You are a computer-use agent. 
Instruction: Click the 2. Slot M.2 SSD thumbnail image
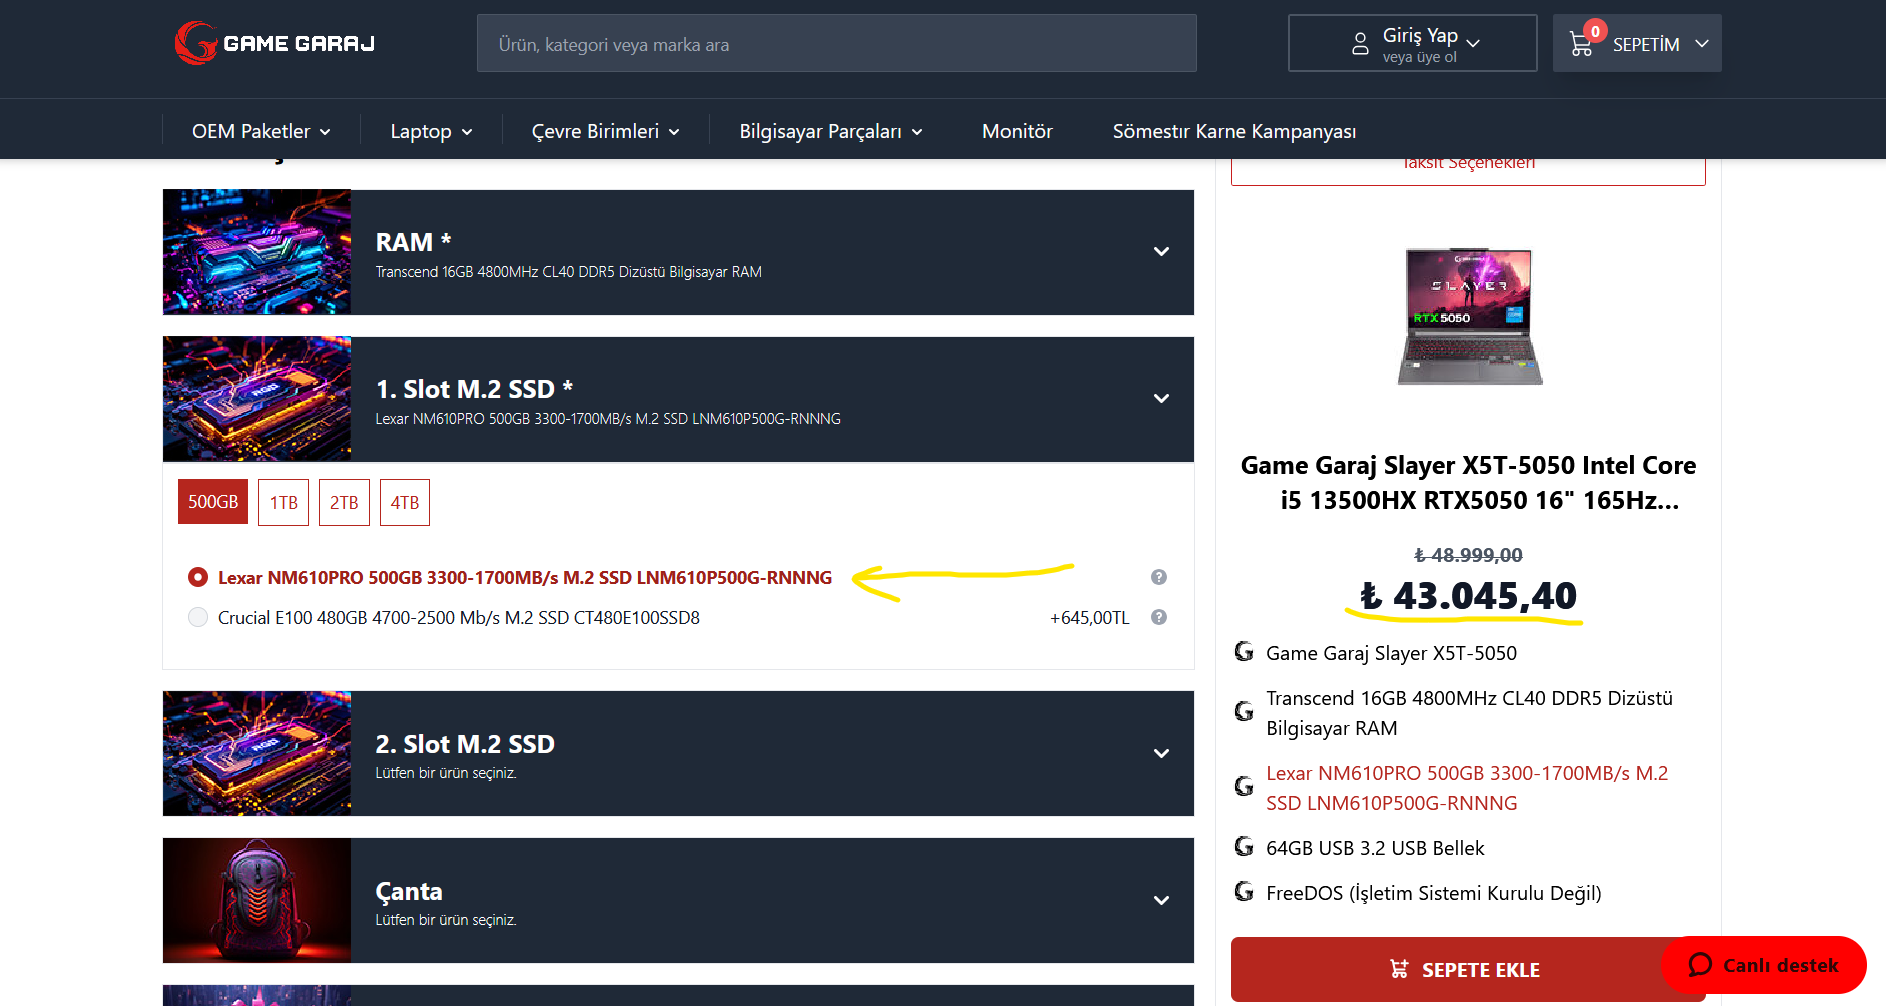[x=257, y=754]
